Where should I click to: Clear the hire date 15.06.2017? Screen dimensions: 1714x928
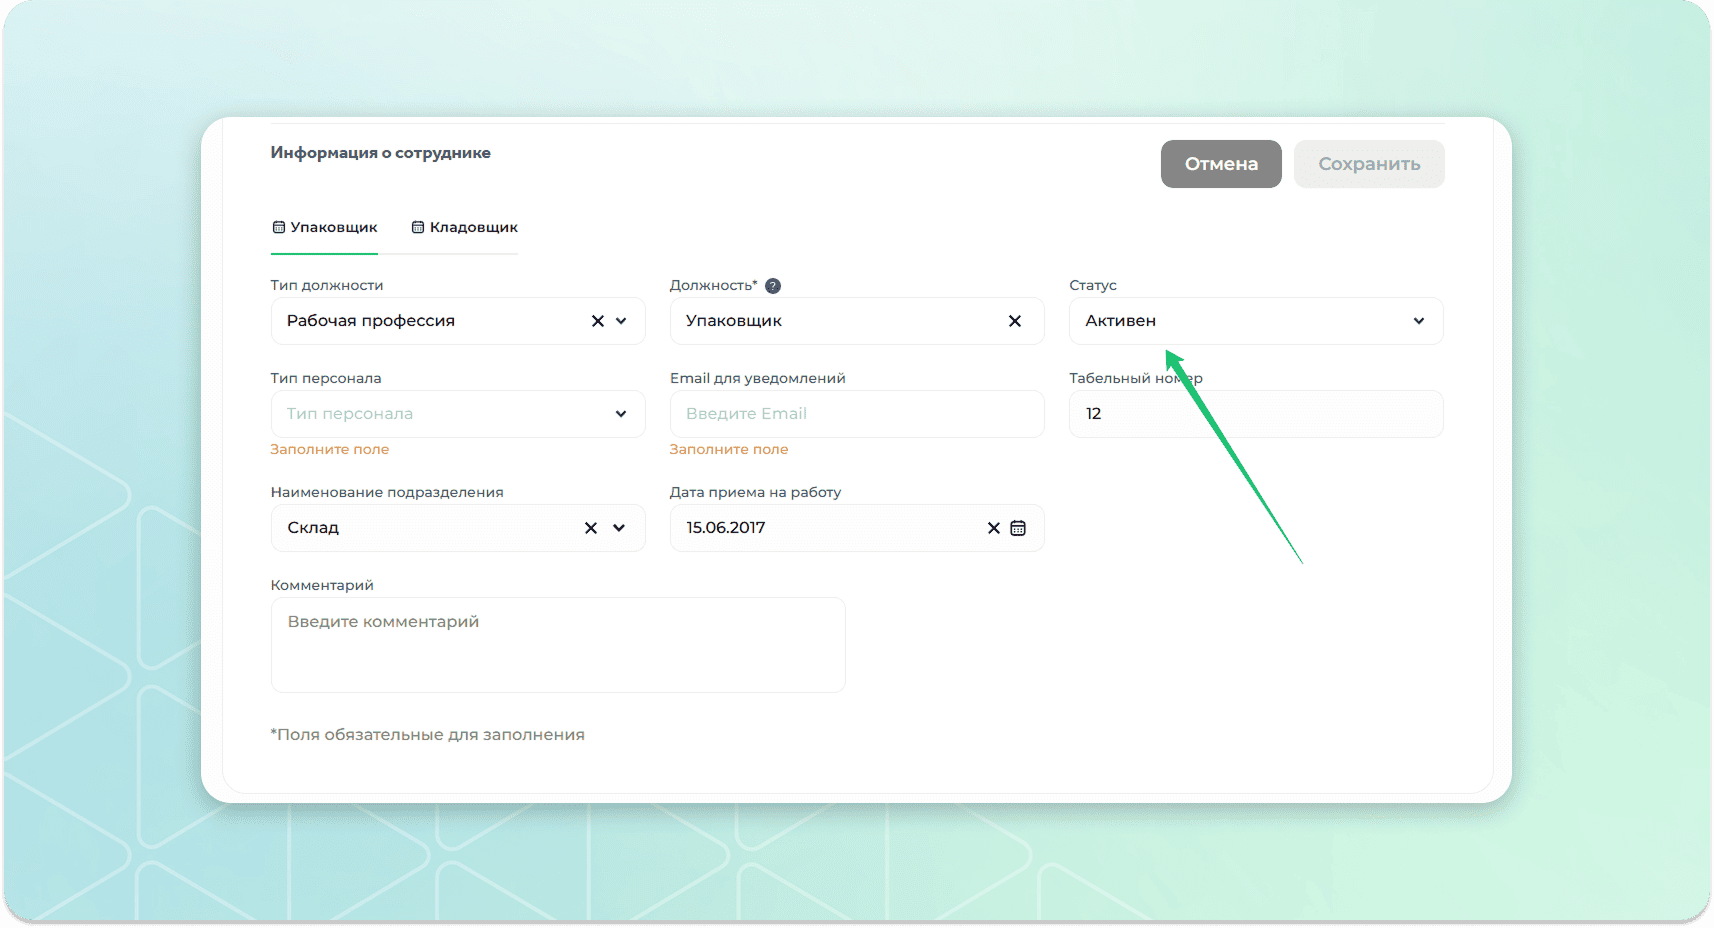point(993,528)
